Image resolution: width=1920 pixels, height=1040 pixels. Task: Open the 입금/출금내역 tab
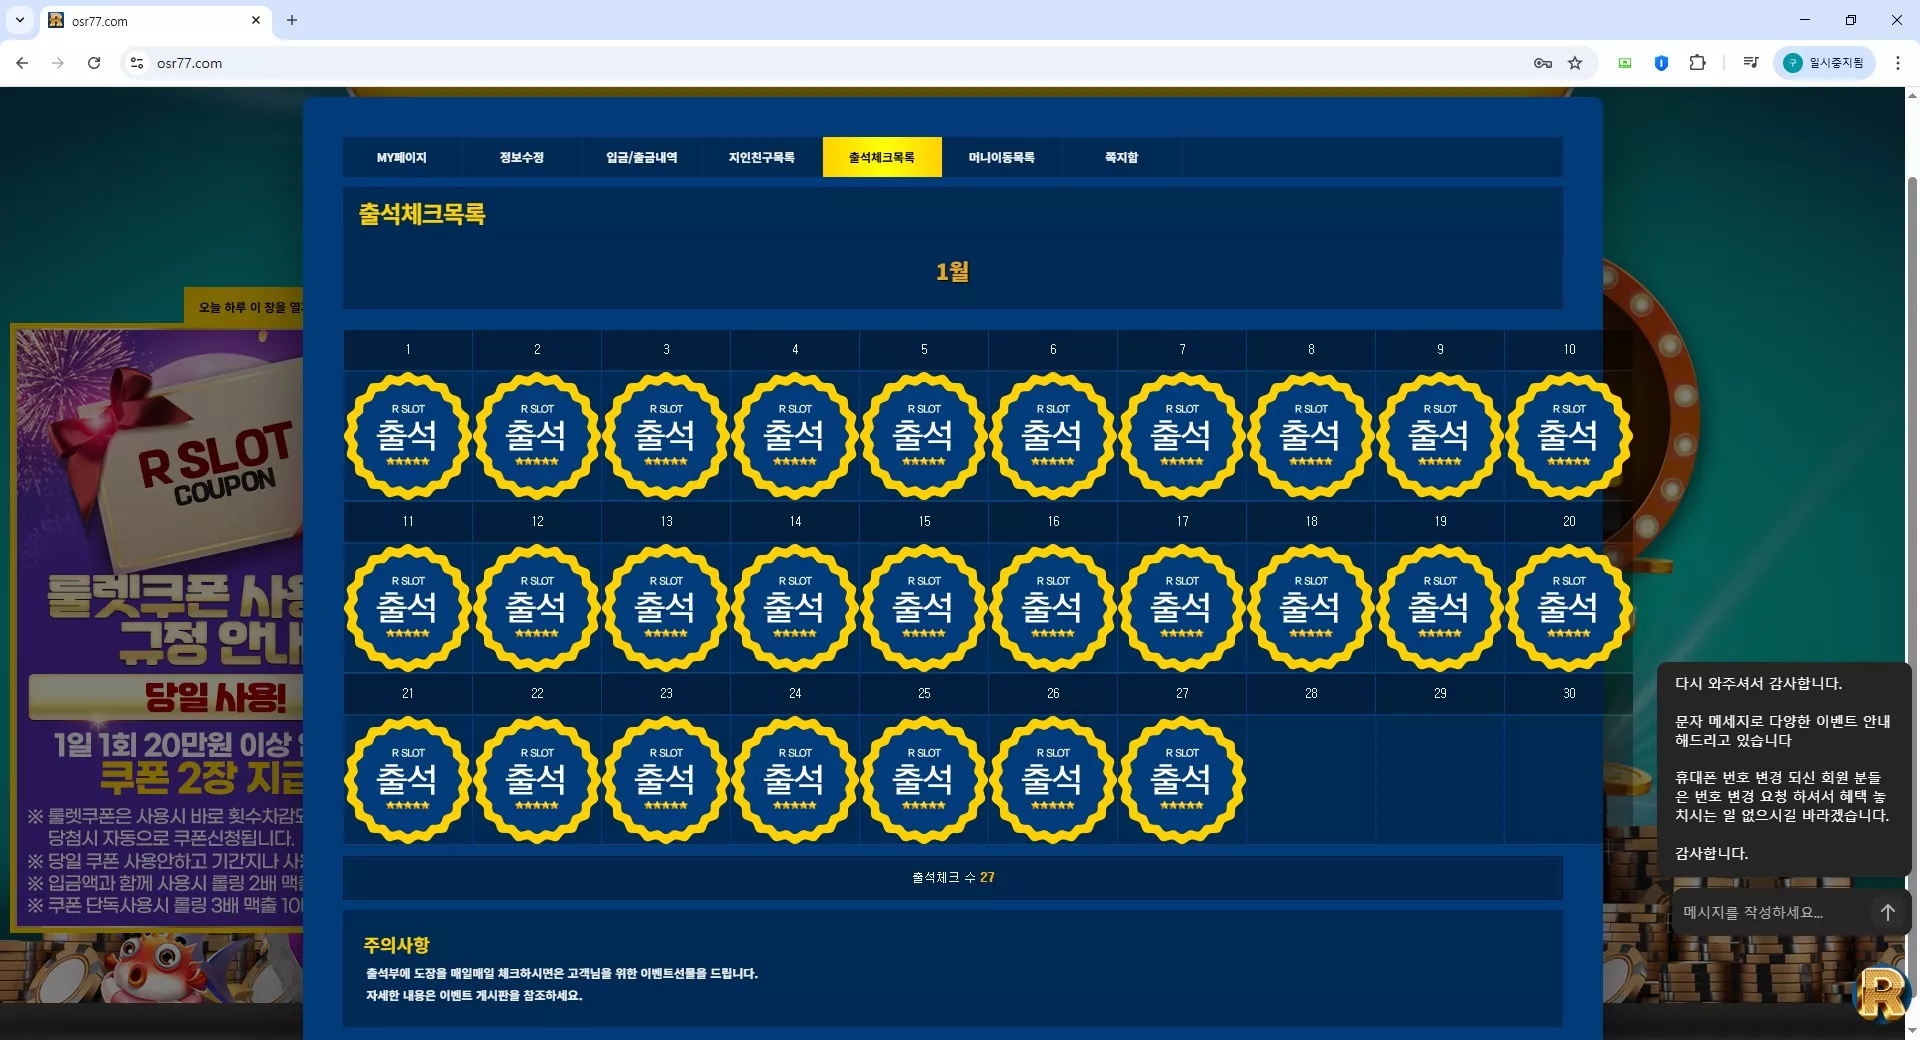click(642, 157)
